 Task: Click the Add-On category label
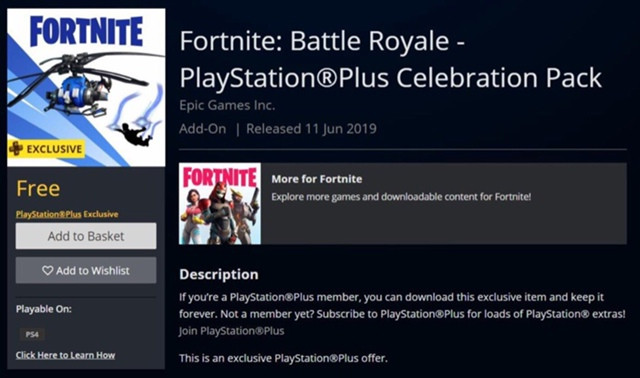[x=202, y=129]
